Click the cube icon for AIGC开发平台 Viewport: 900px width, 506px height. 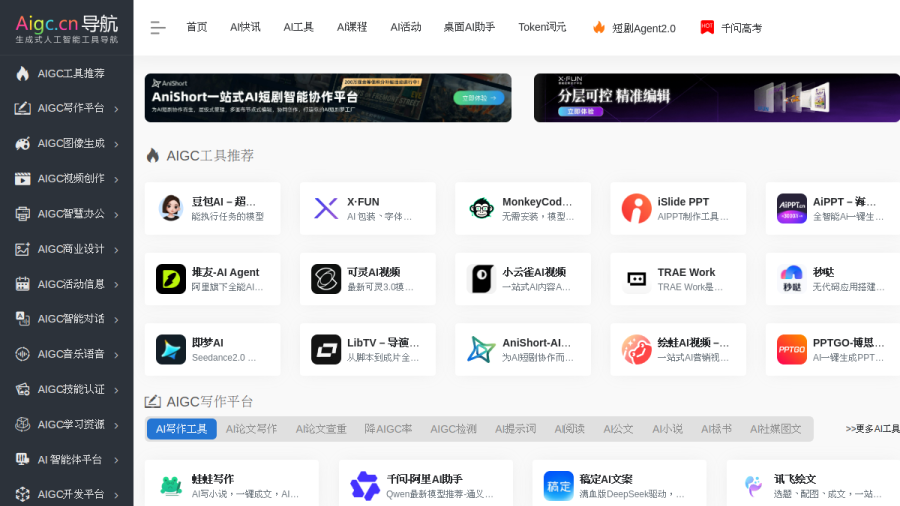(x=22, y=494)
